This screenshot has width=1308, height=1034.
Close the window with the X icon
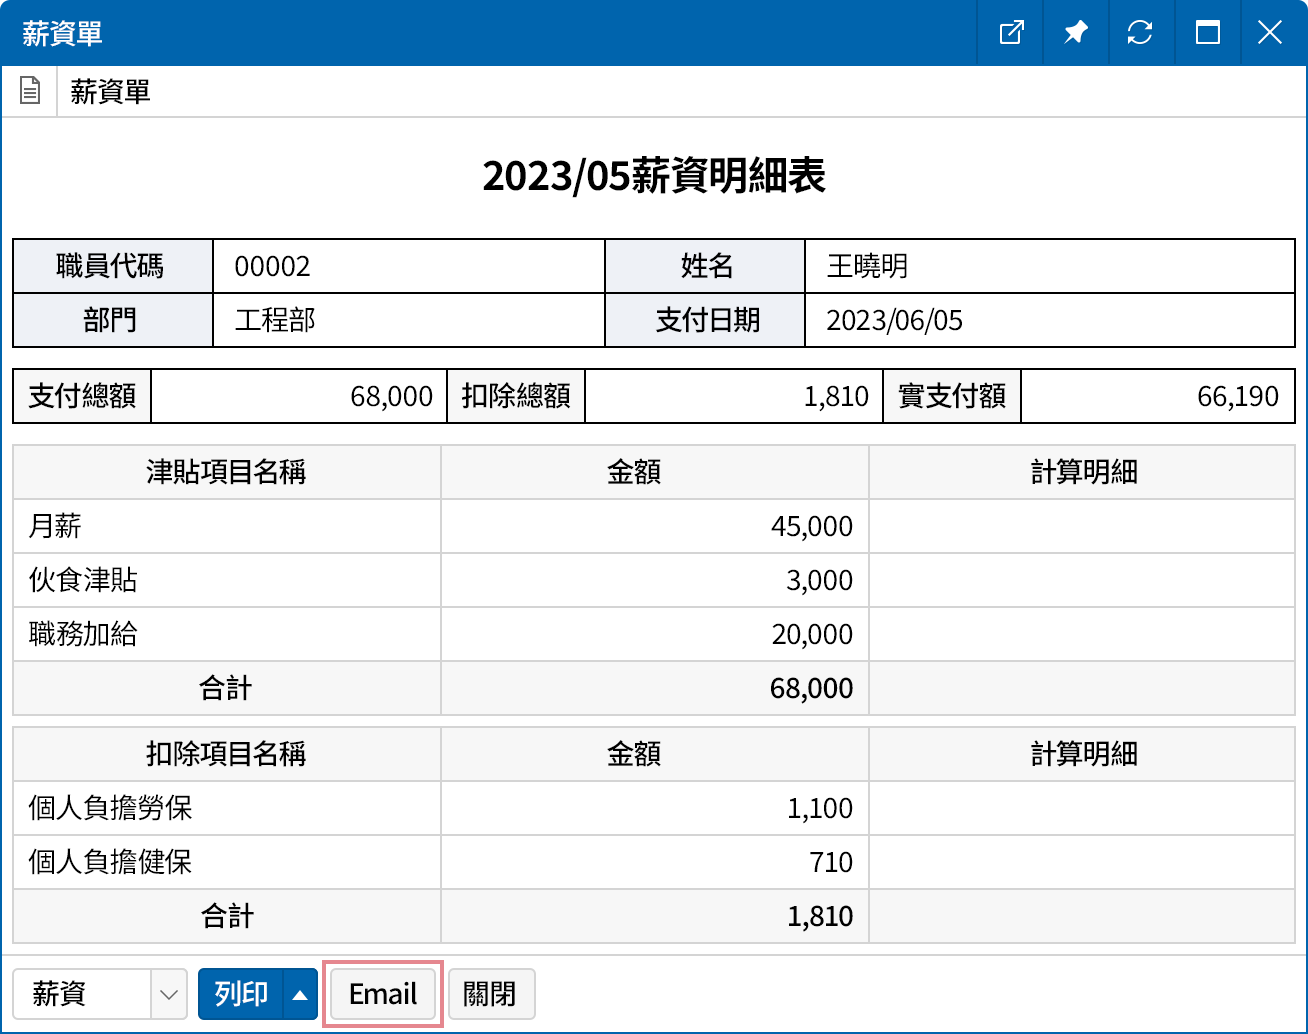point(1270,33)
